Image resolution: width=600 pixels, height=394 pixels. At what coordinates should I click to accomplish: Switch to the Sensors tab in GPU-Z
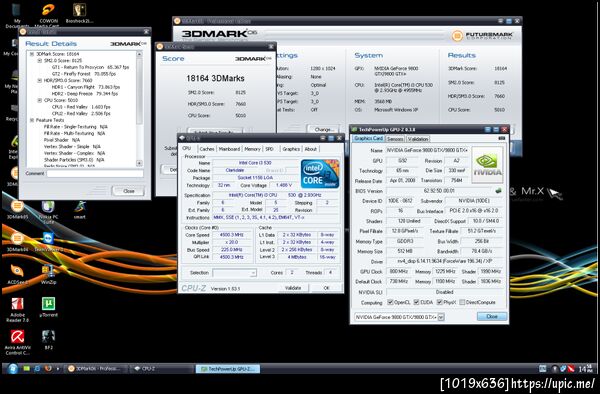395,139
